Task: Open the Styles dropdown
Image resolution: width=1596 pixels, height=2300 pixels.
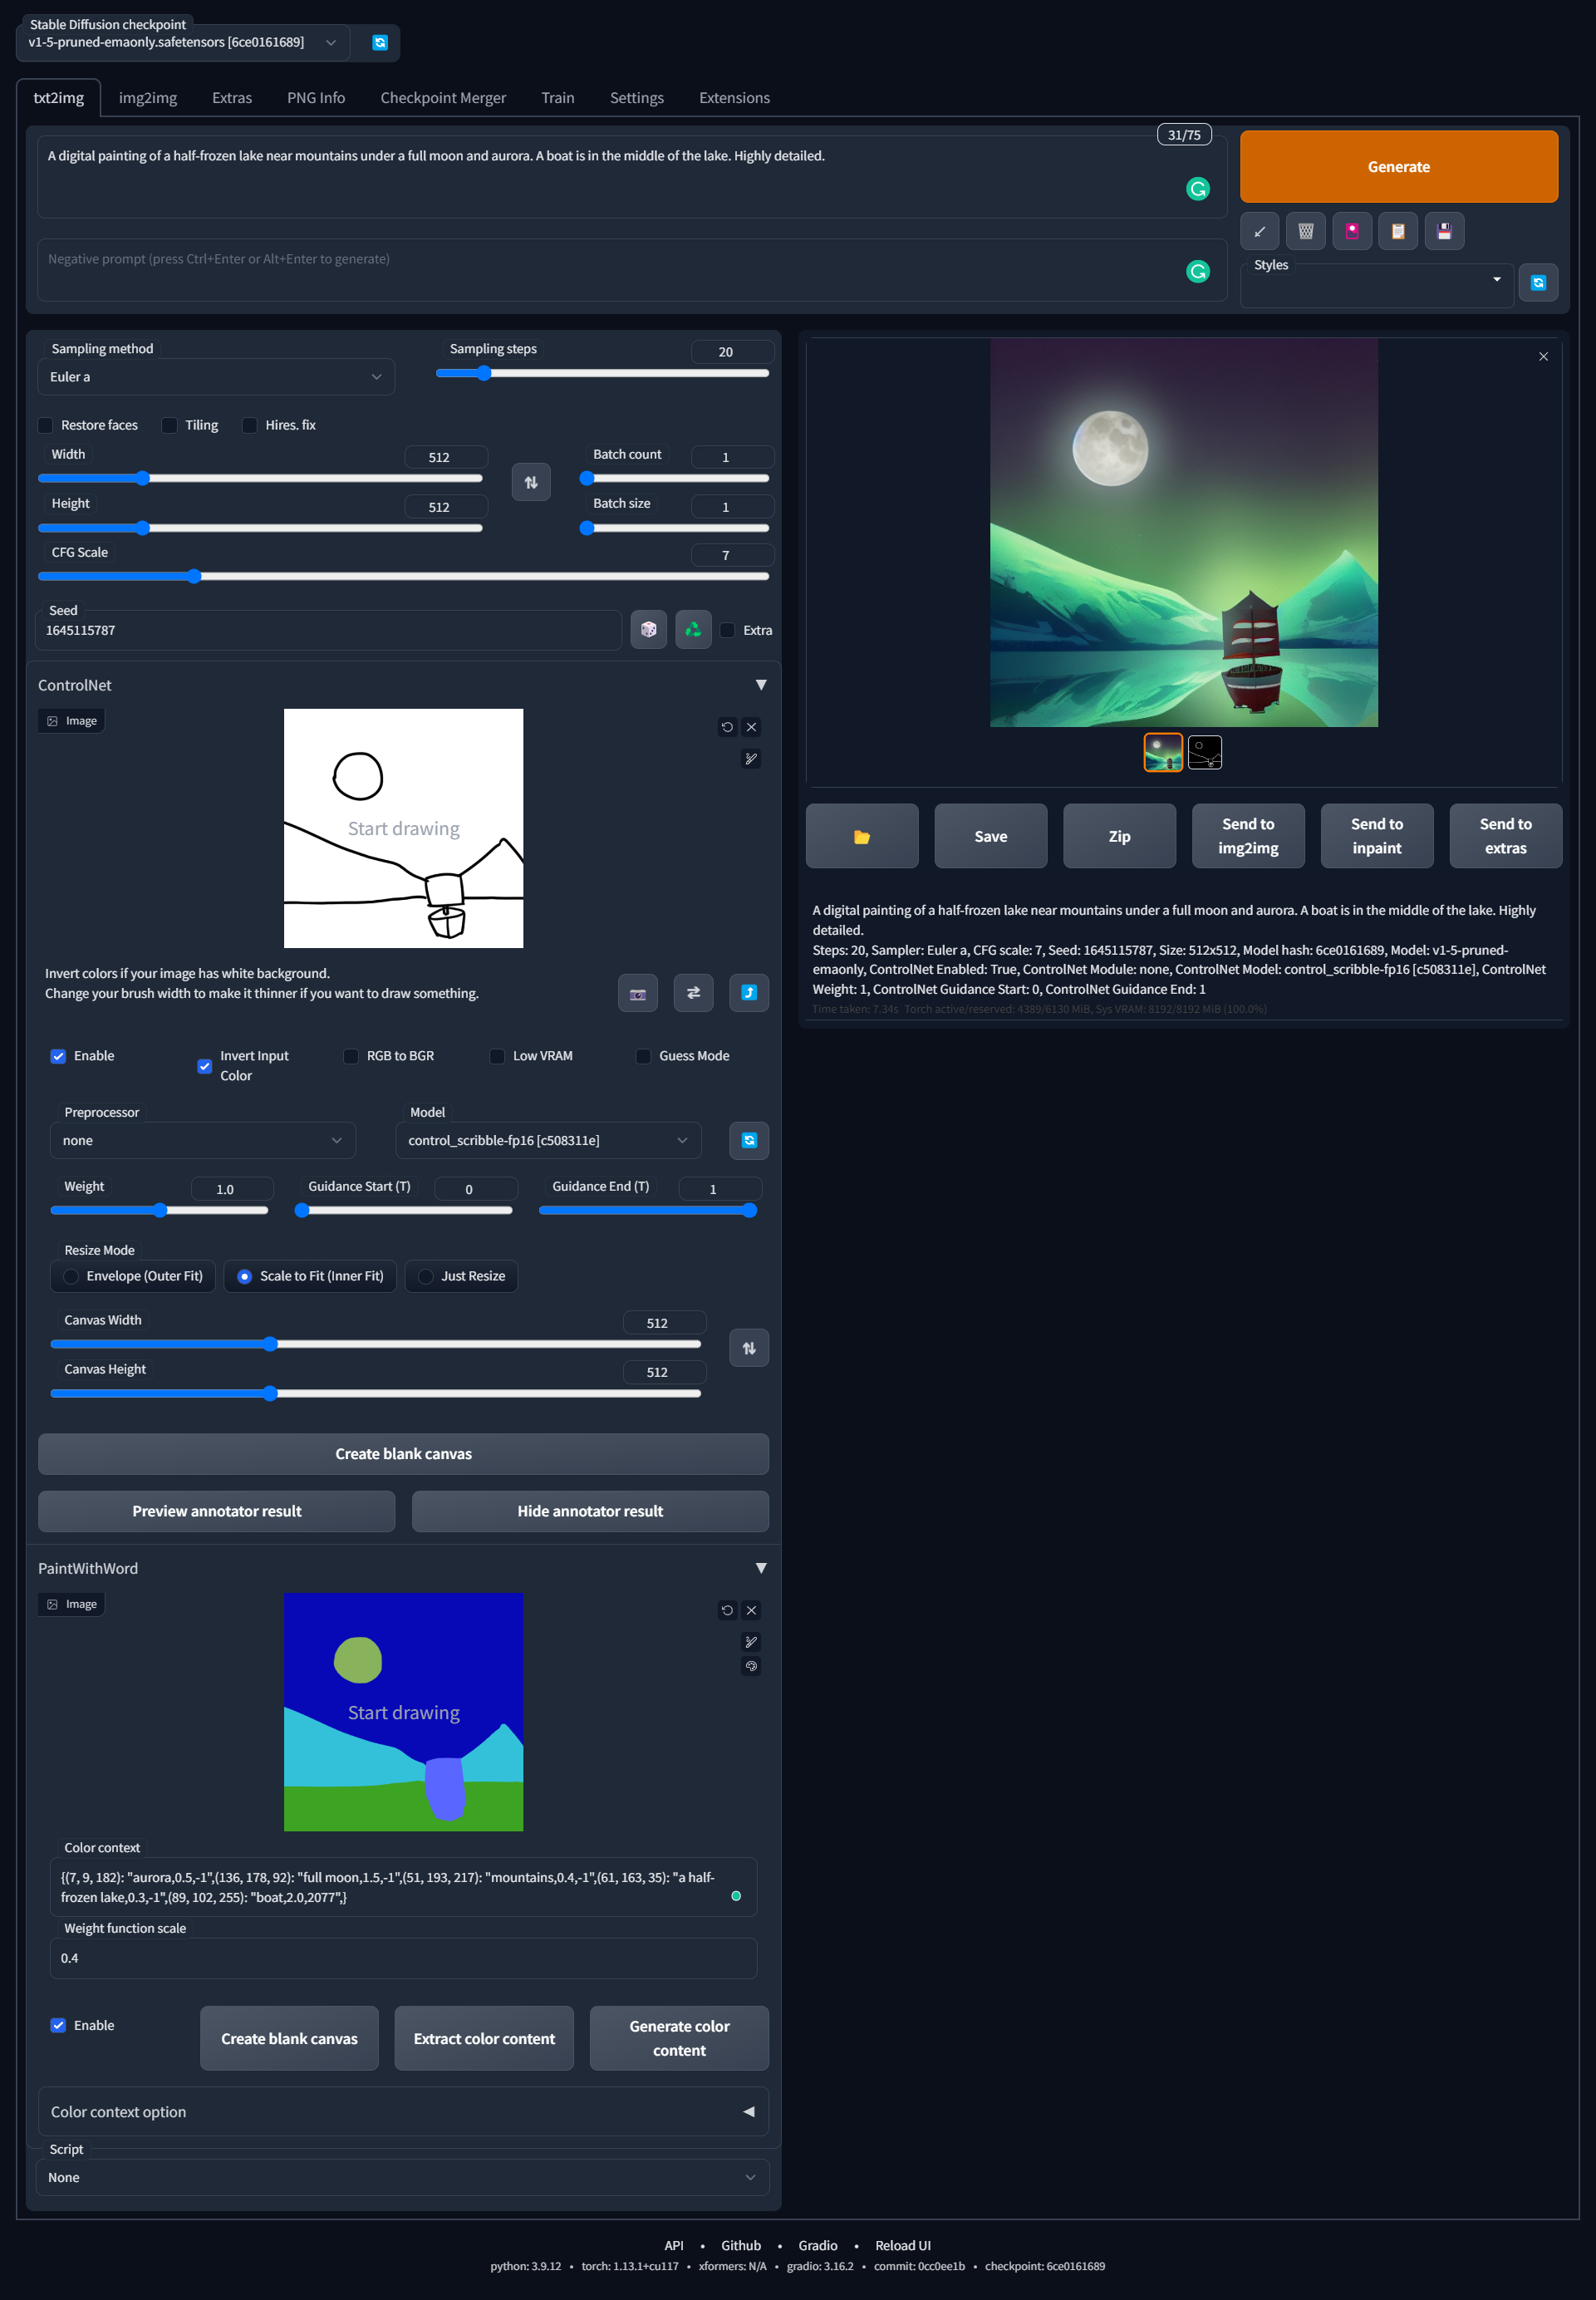Action: (1377, 287)
